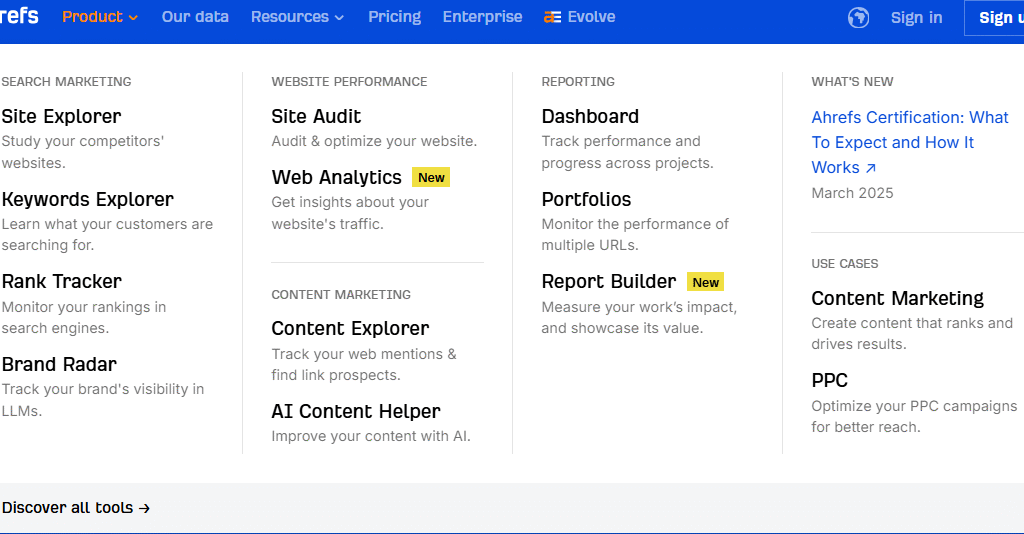This screenshot has height=534, width=1024.
Task: Click the 'REPORTING' section heading
Action: (578, 82)
